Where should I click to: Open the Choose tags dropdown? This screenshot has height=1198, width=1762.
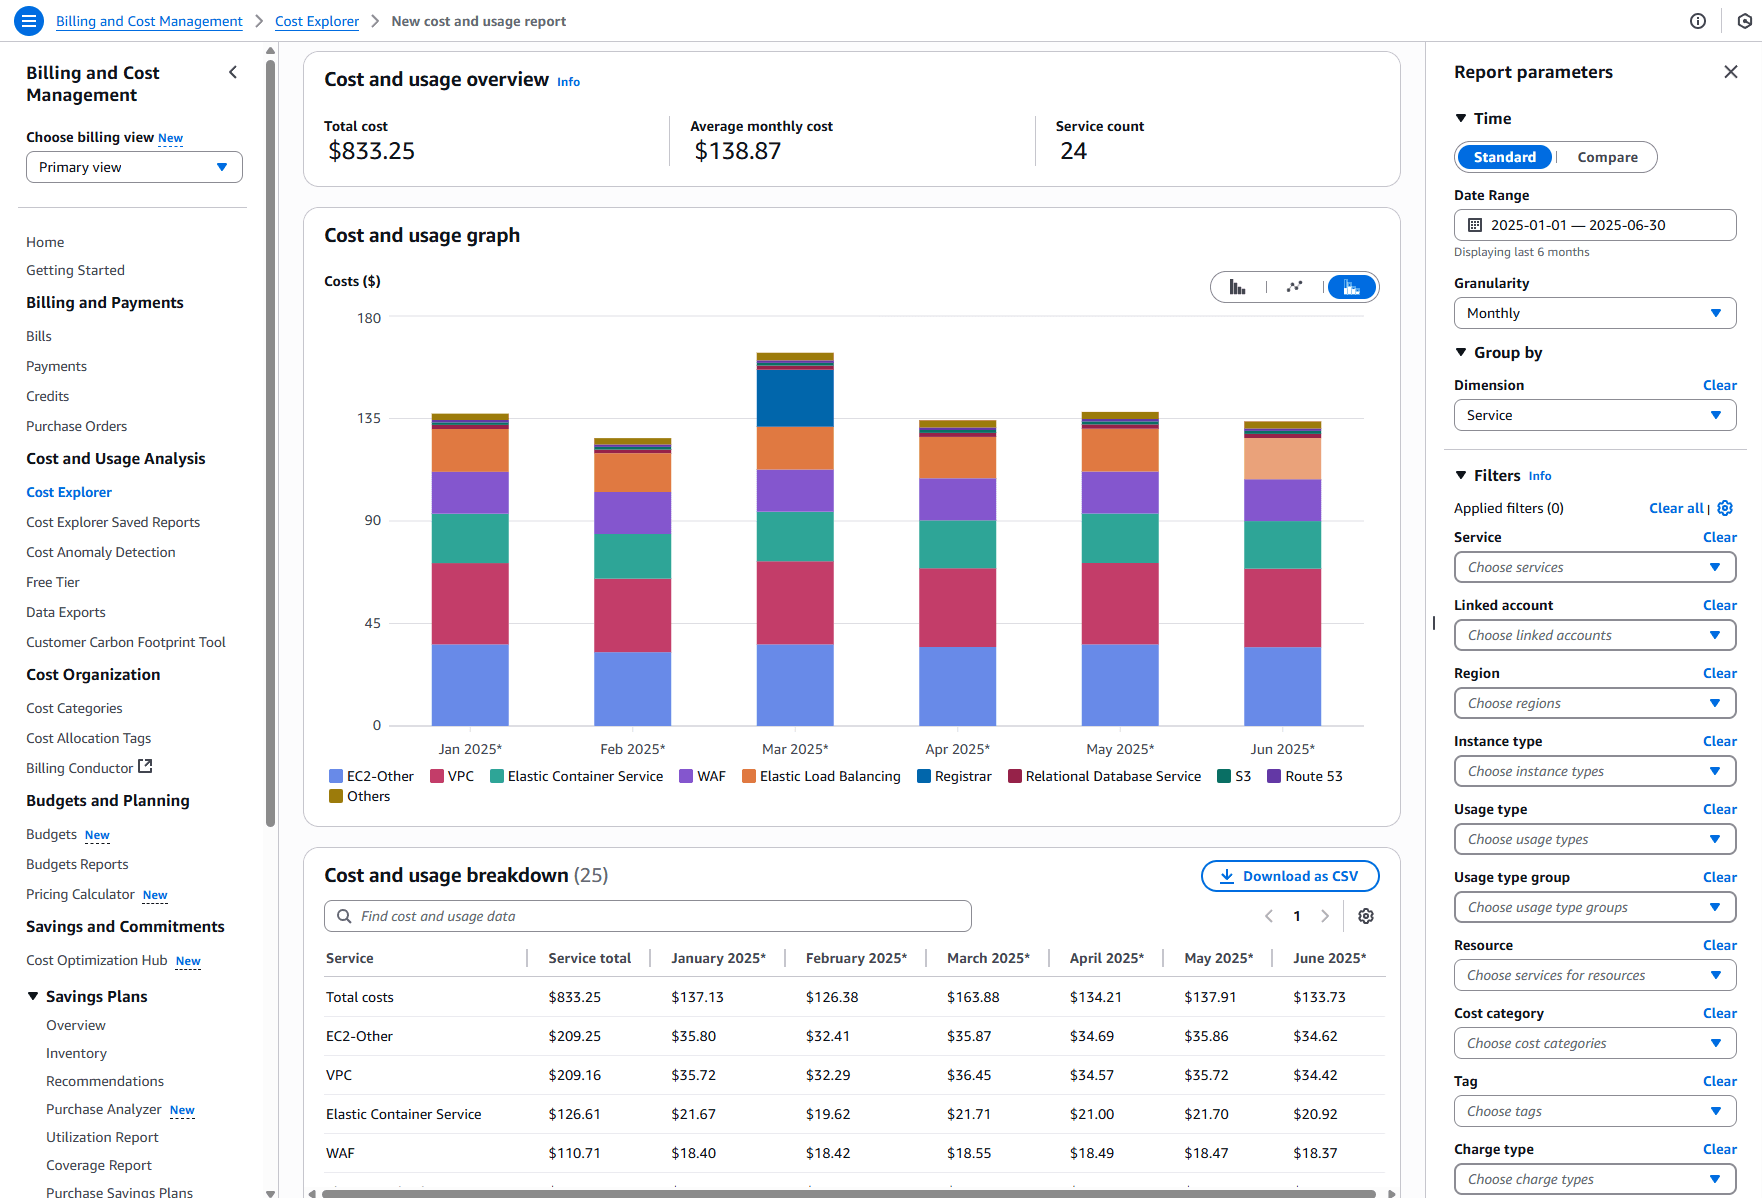click(1595, 1111)
